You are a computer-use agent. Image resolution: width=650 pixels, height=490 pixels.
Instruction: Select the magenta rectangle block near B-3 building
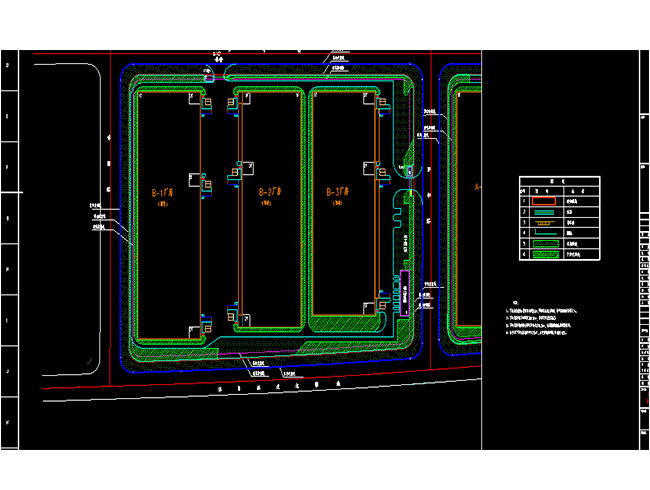(405, 293)
